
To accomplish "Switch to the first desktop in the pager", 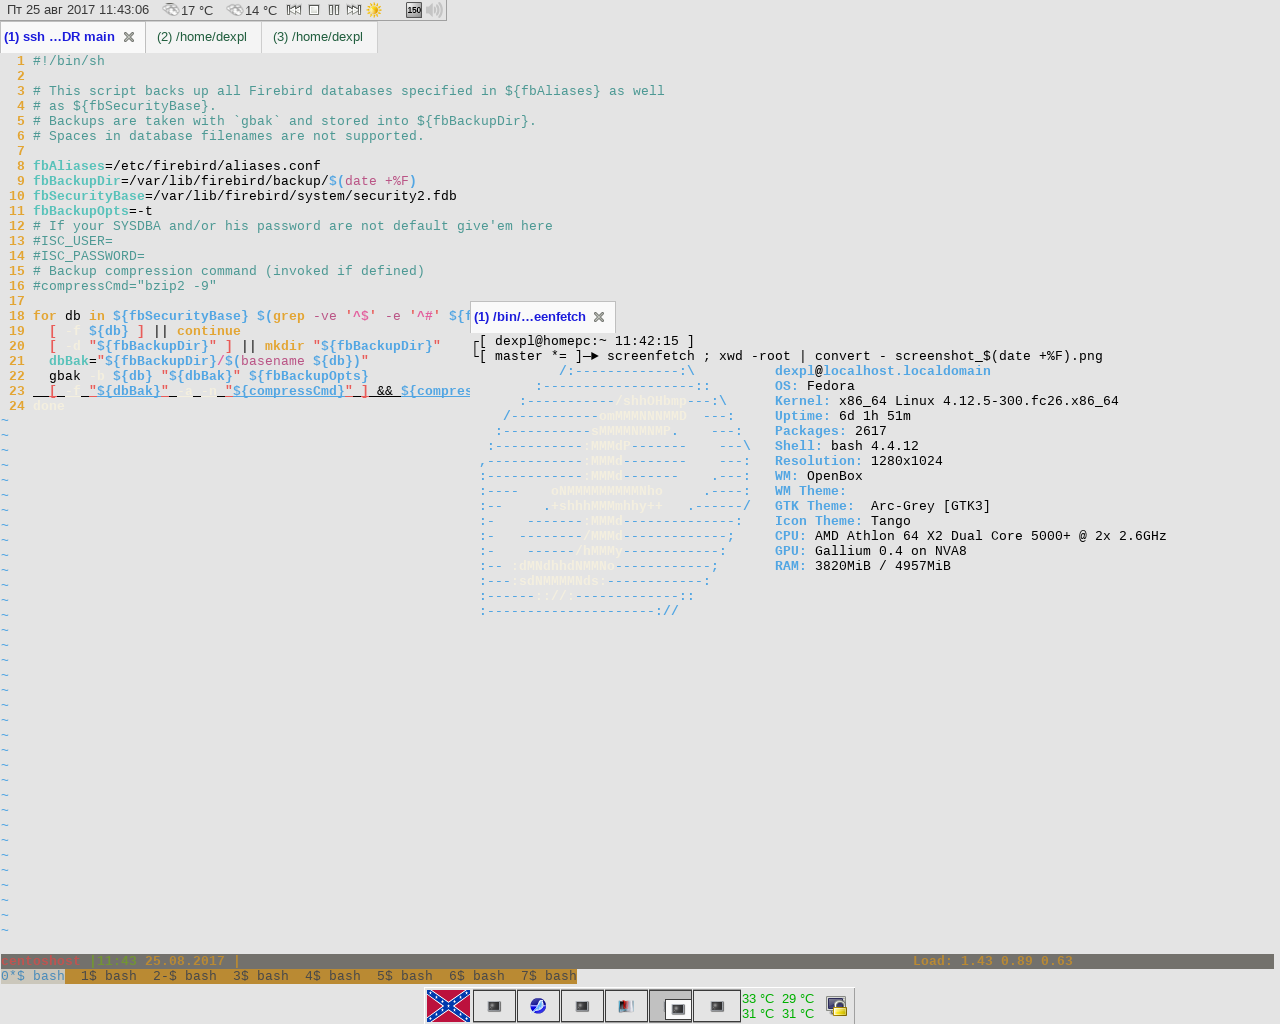I will click(494, 1006).
